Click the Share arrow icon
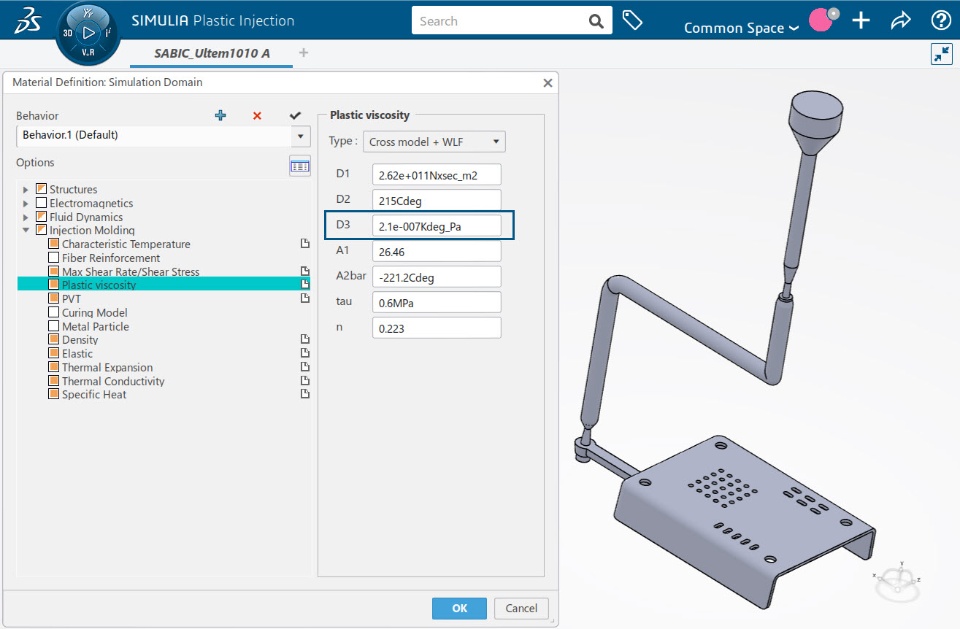 click(901, 20)
